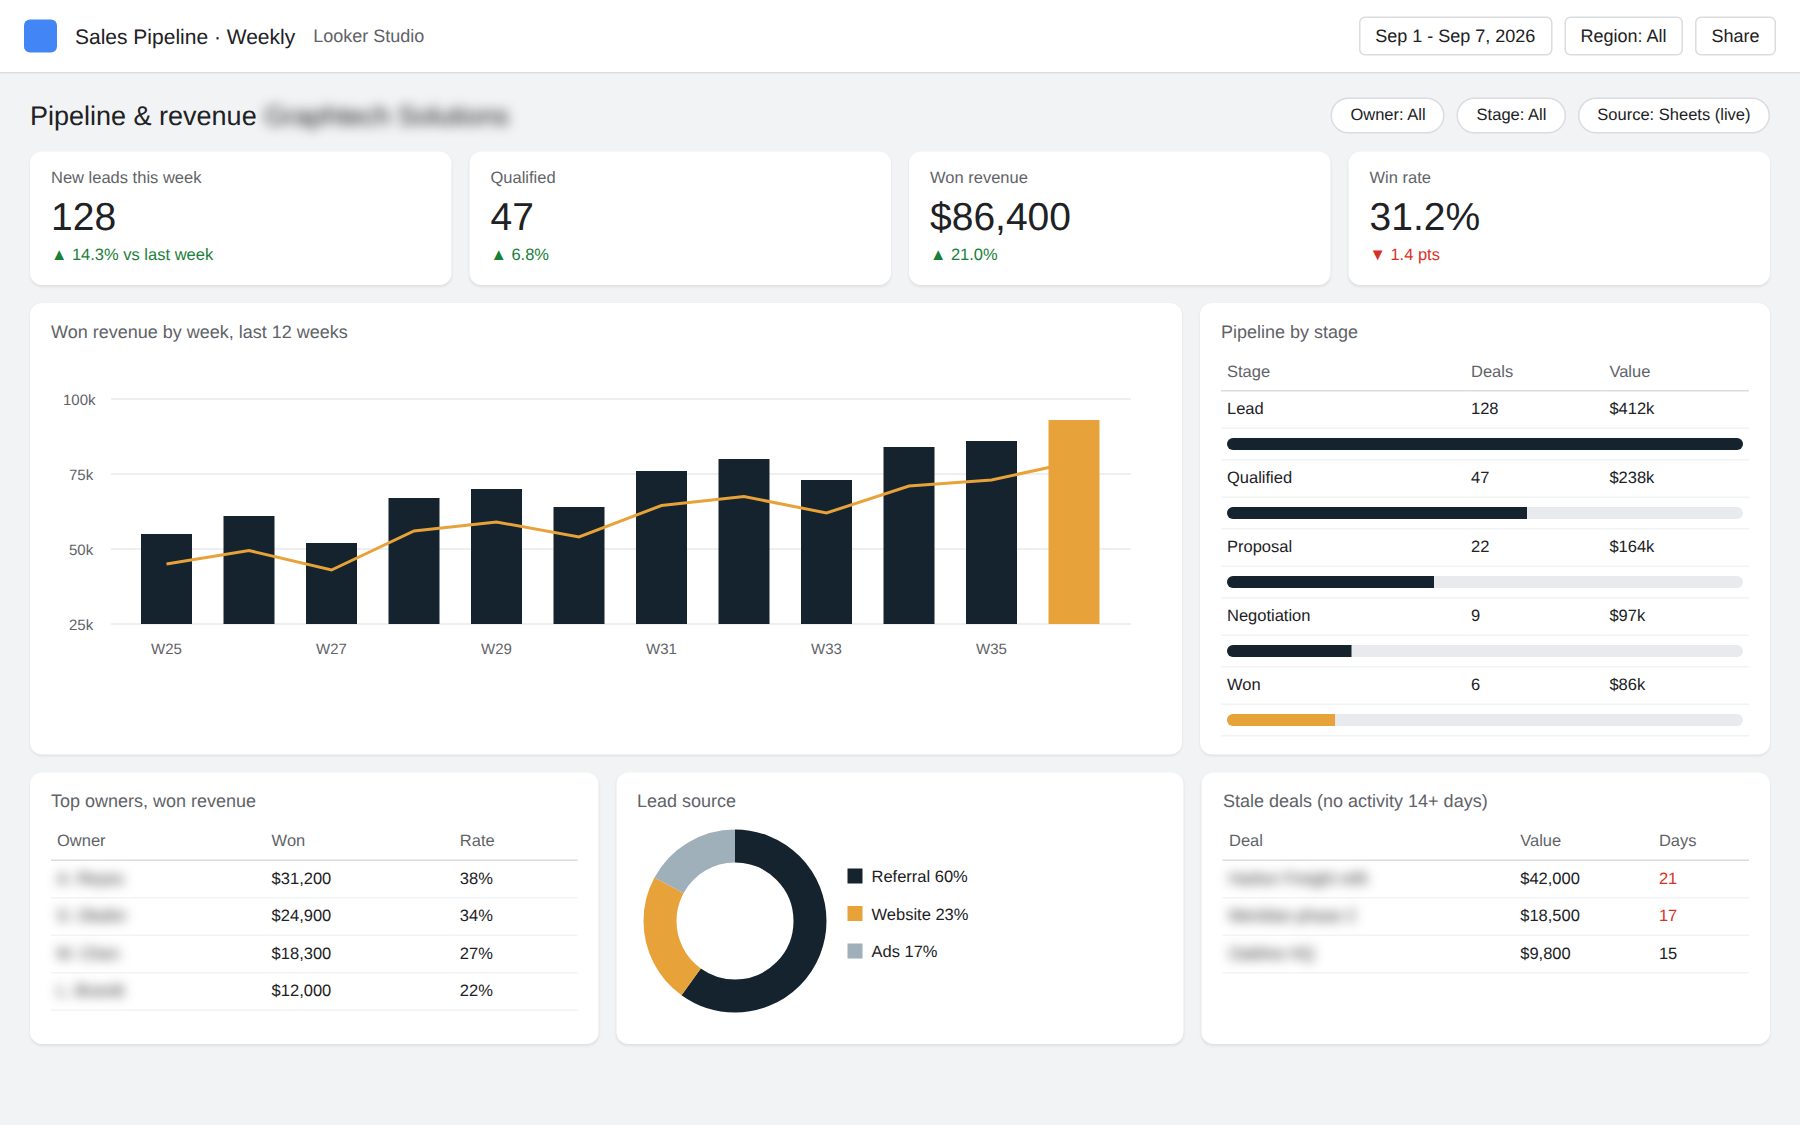1800x1125 pixels.
Task: Sort Stale deals by Days header
Action: pyautogui.click(x=1677, y=841)
